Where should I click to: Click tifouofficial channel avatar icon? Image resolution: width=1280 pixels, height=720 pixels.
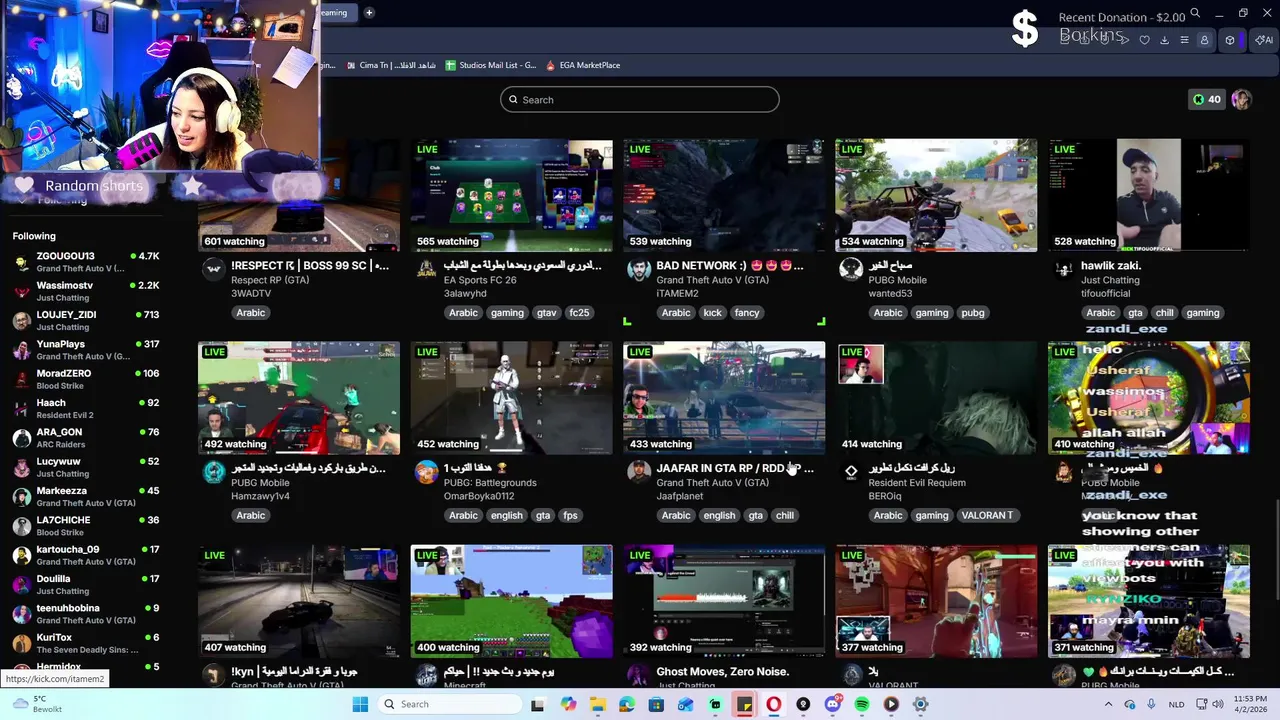tap(1063, 269)
